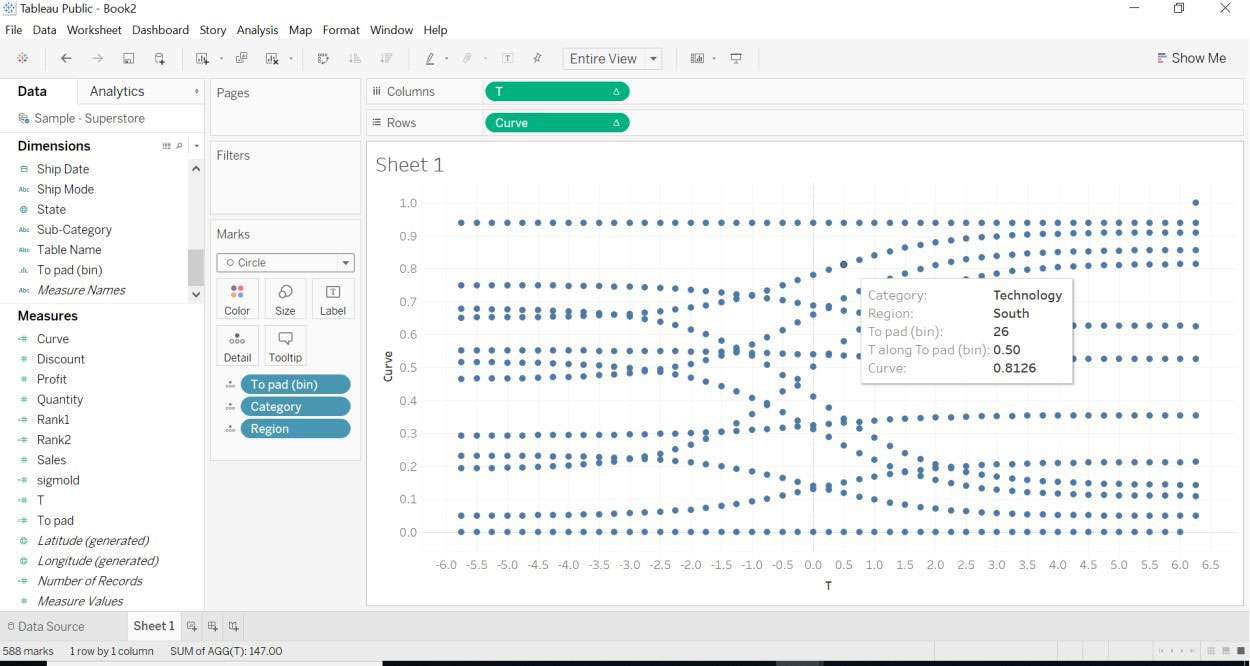Image resolution: width=1250 pixels, height=666 pixels.
Task: Open show/hide cards dropdown arrow
Action: pos(714,59)
